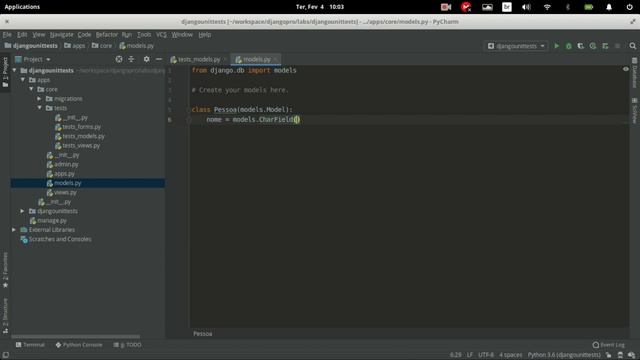The height and width of the screenshot is (360, 640).
Task: Click the Project panel horizontal scrollbar
Action: click(x=76, y=337)
